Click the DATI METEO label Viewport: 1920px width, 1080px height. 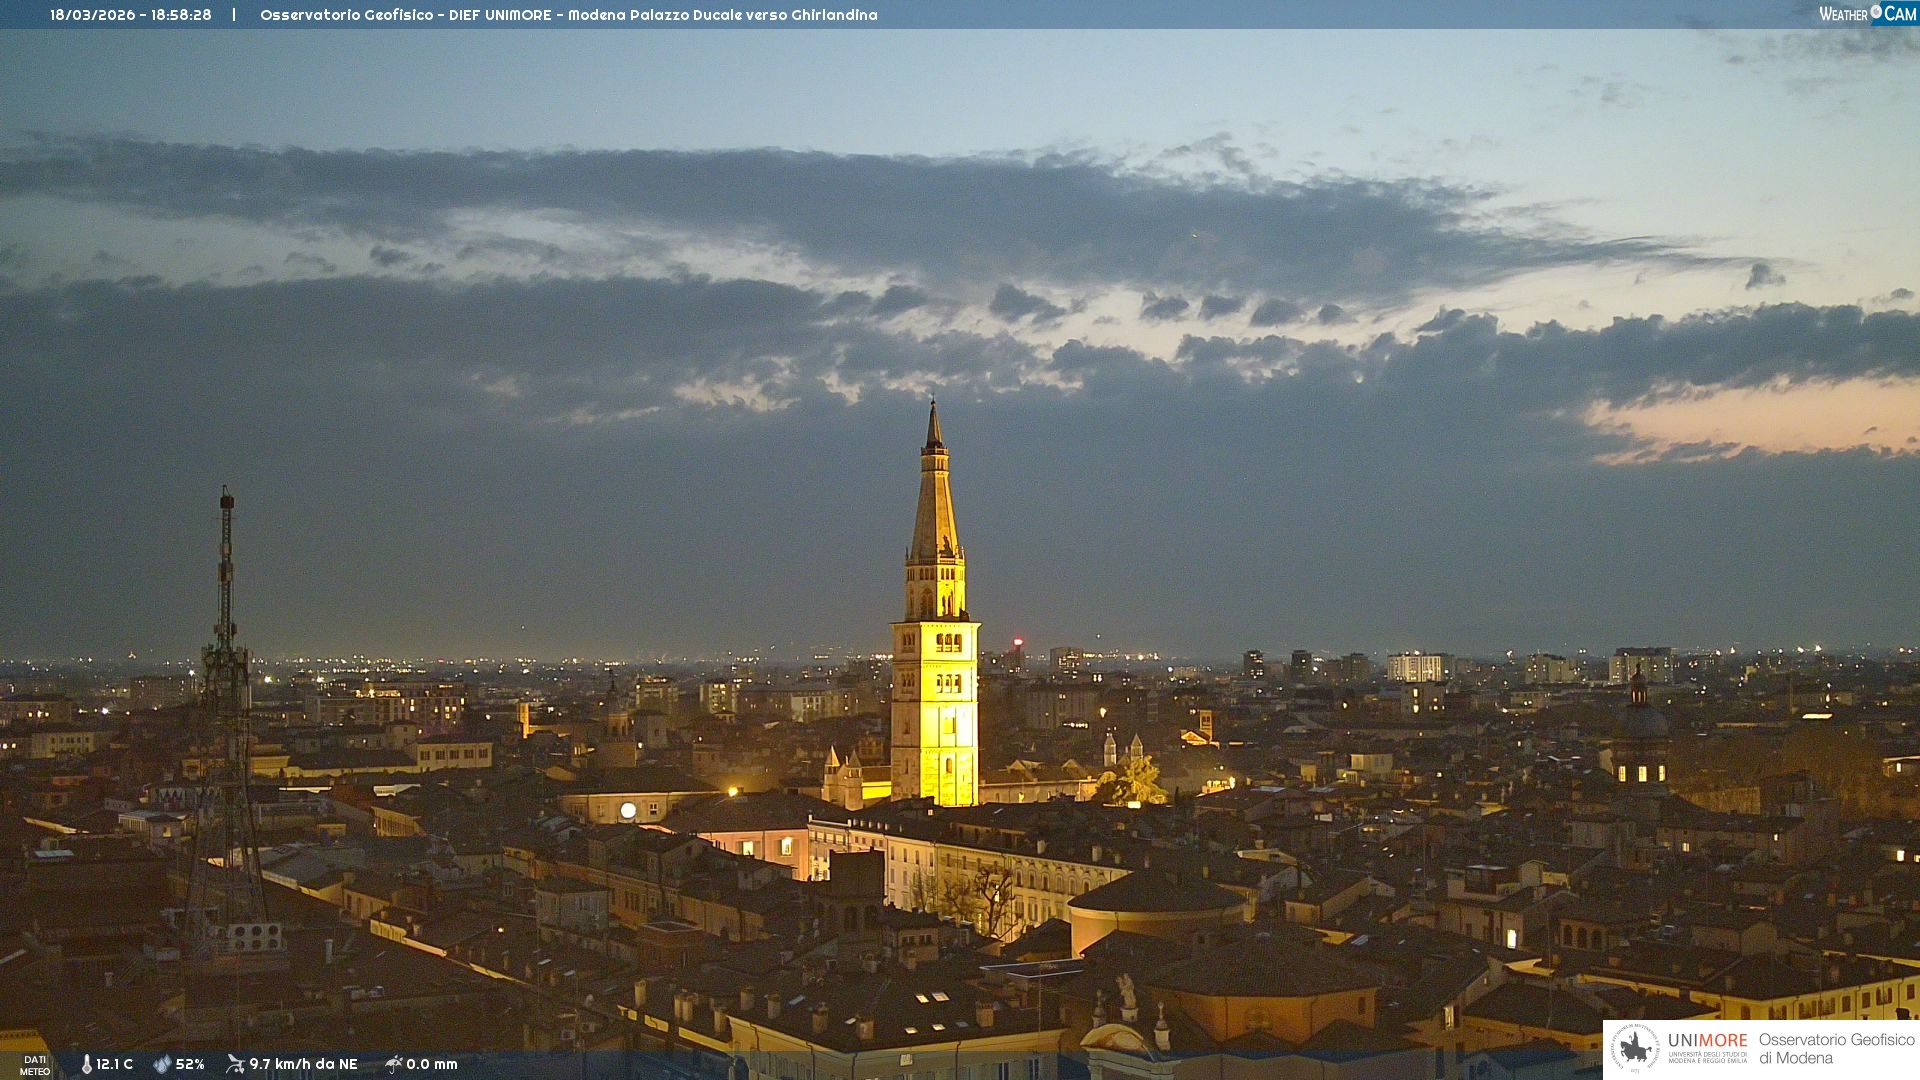[35, 1065]
